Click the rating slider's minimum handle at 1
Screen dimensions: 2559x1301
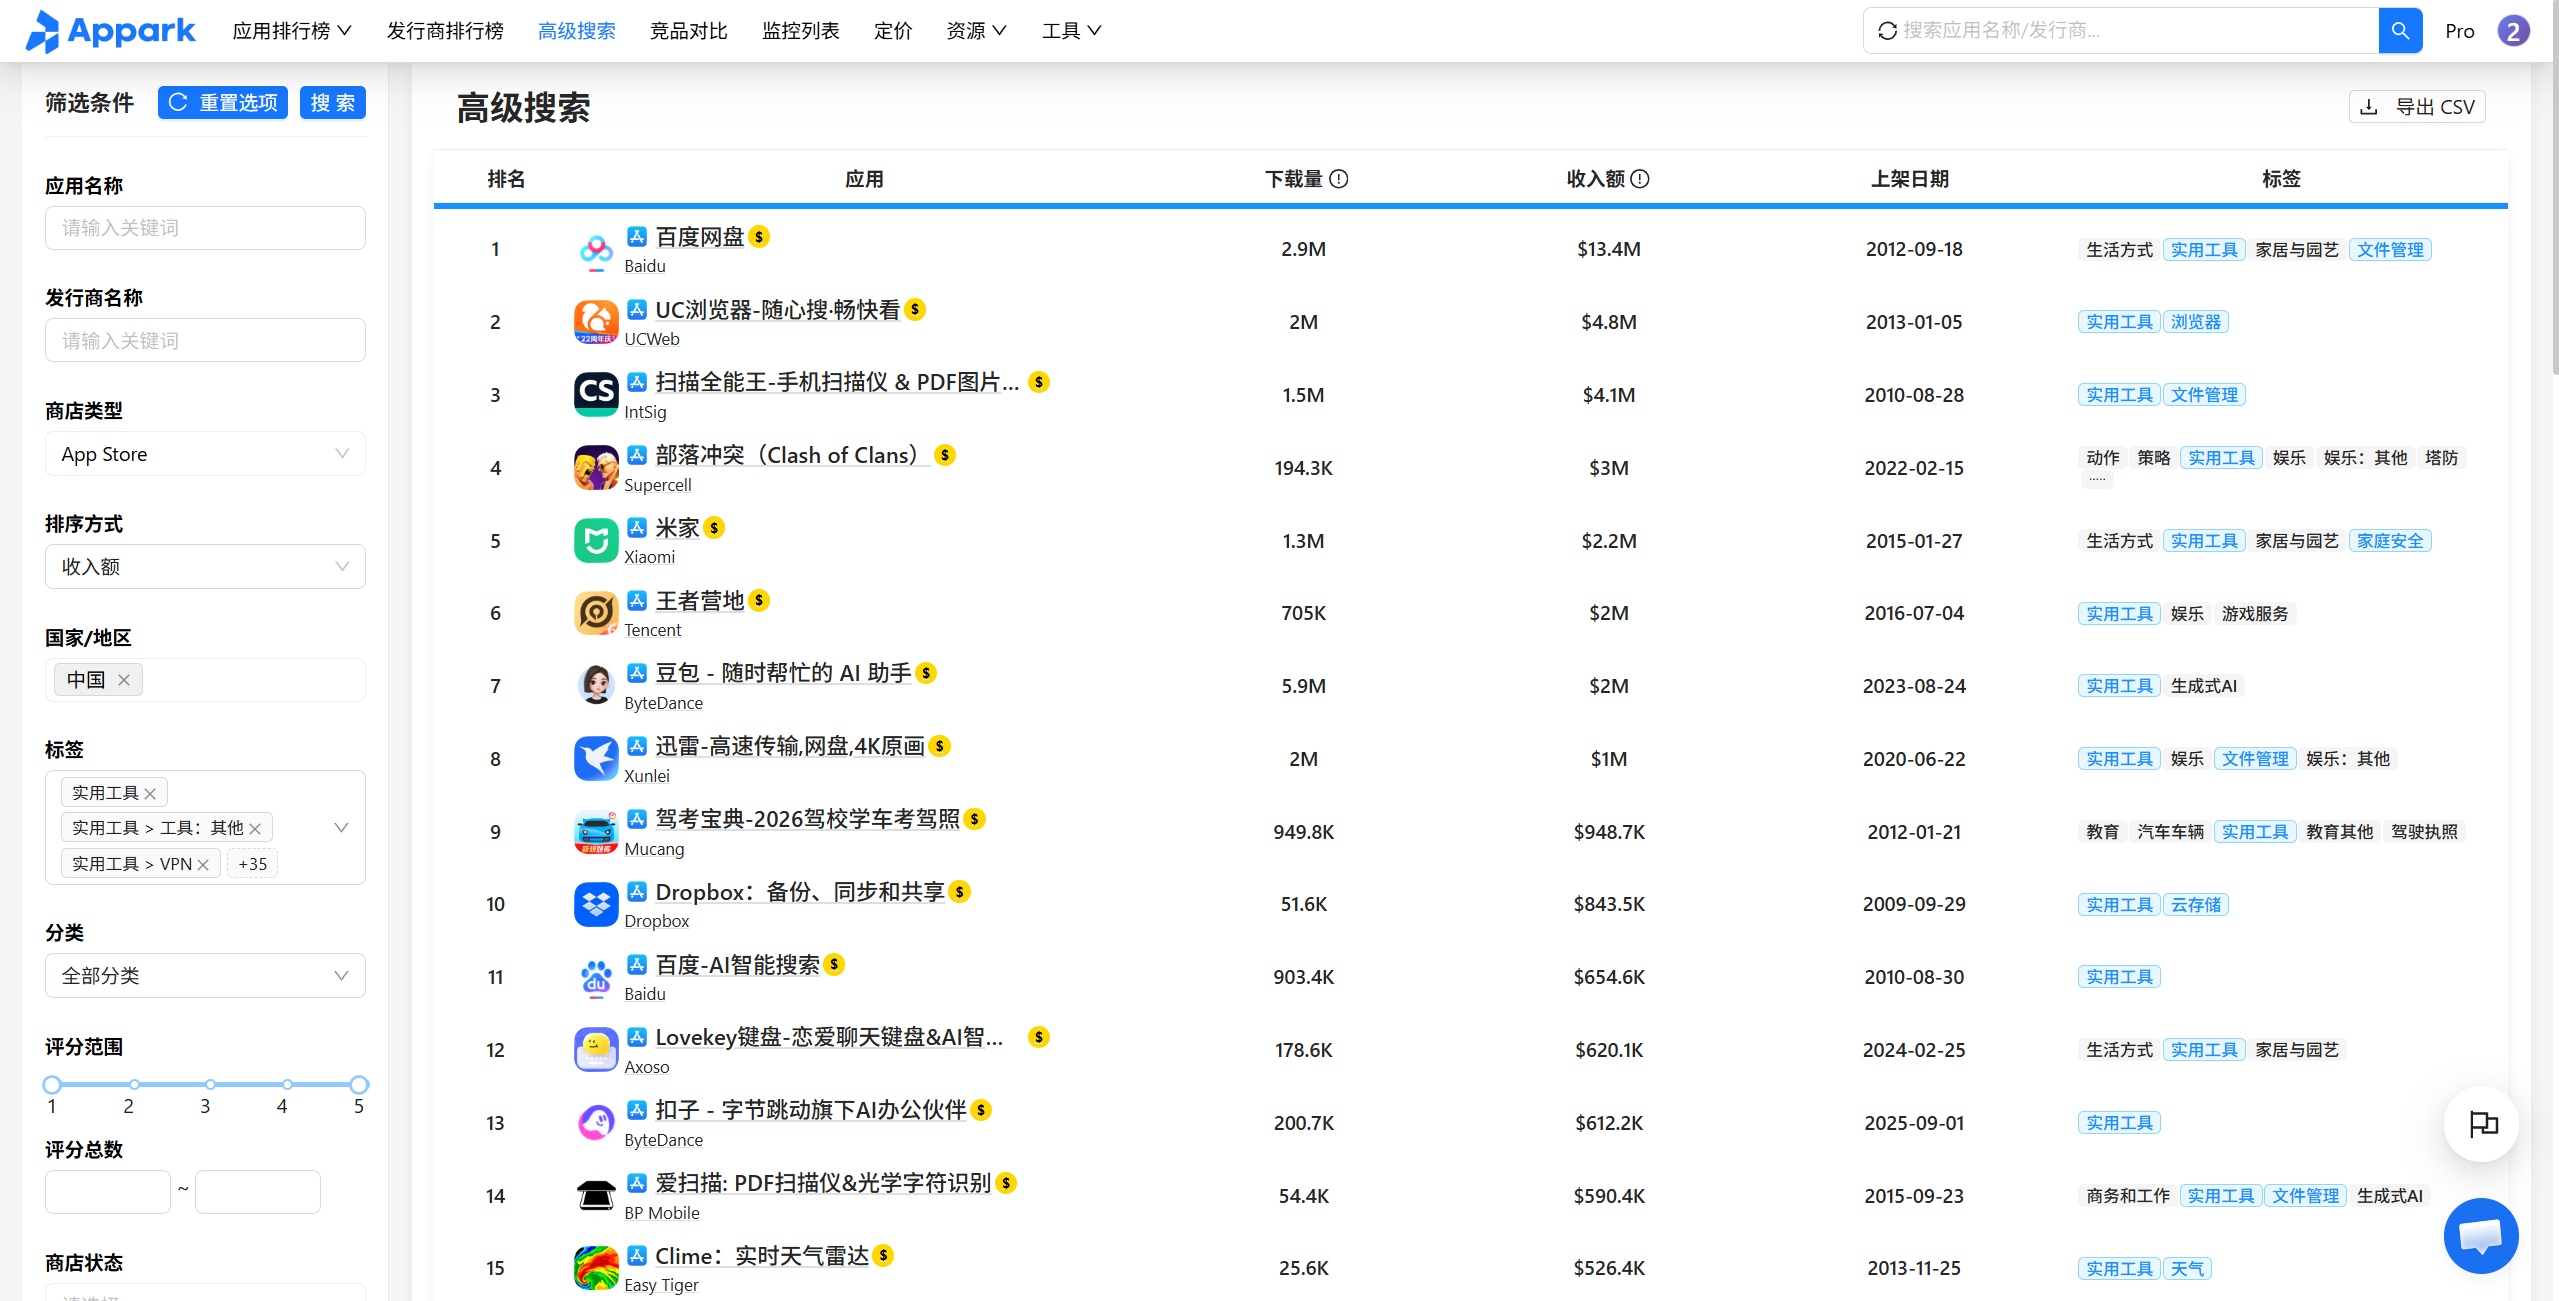[52, 1085]
